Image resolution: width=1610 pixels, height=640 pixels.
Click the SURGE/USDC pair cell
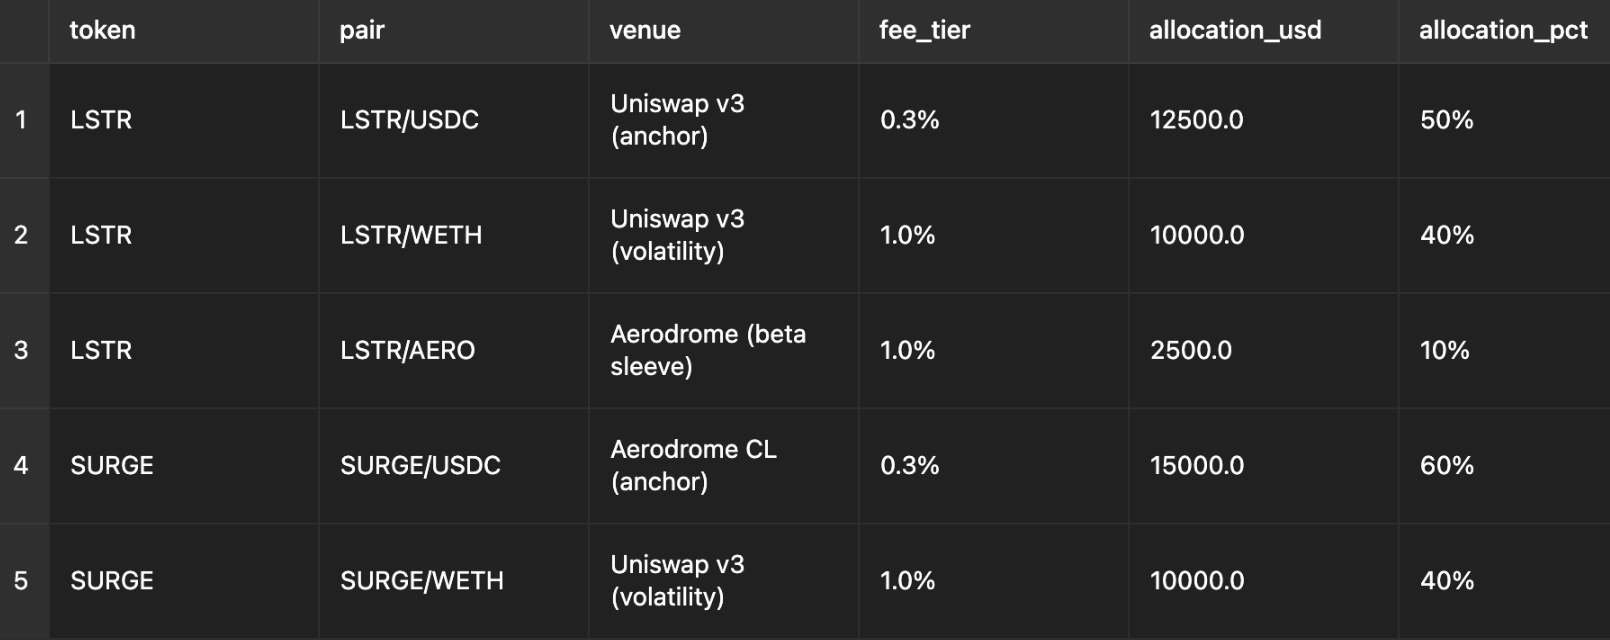tap(420, 465)
